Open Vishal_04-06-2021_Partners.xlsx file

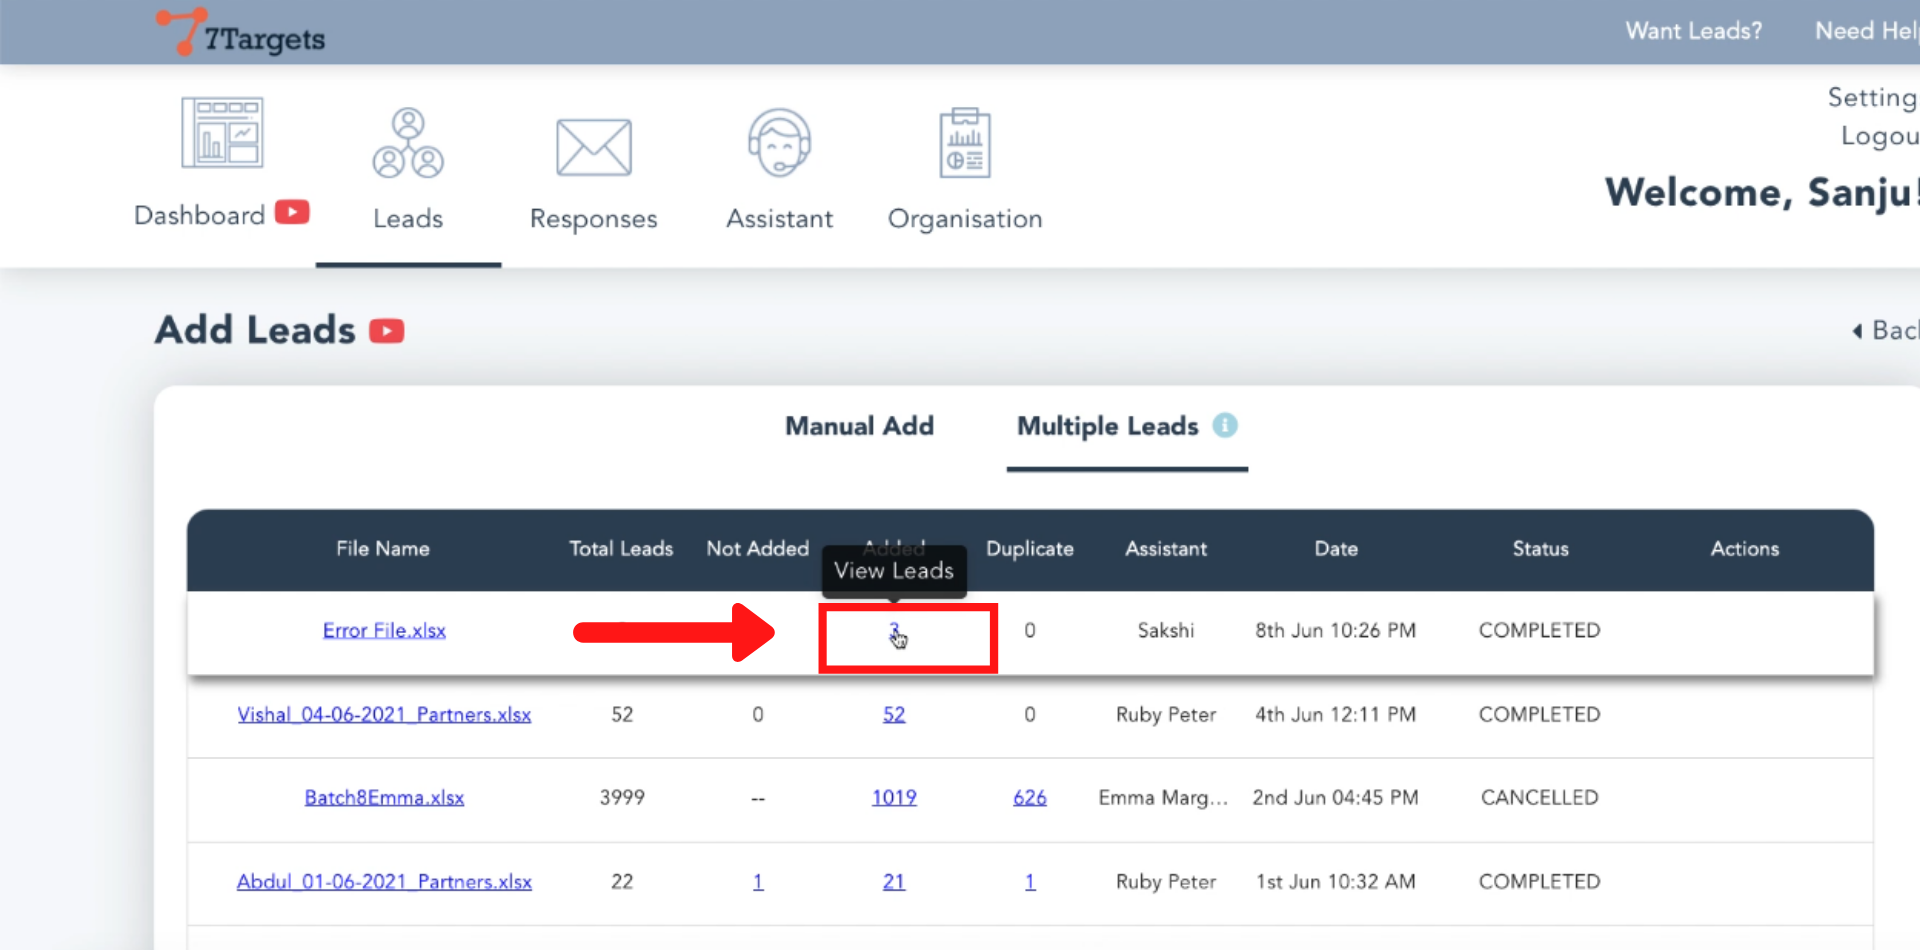(x=384, y=715)
